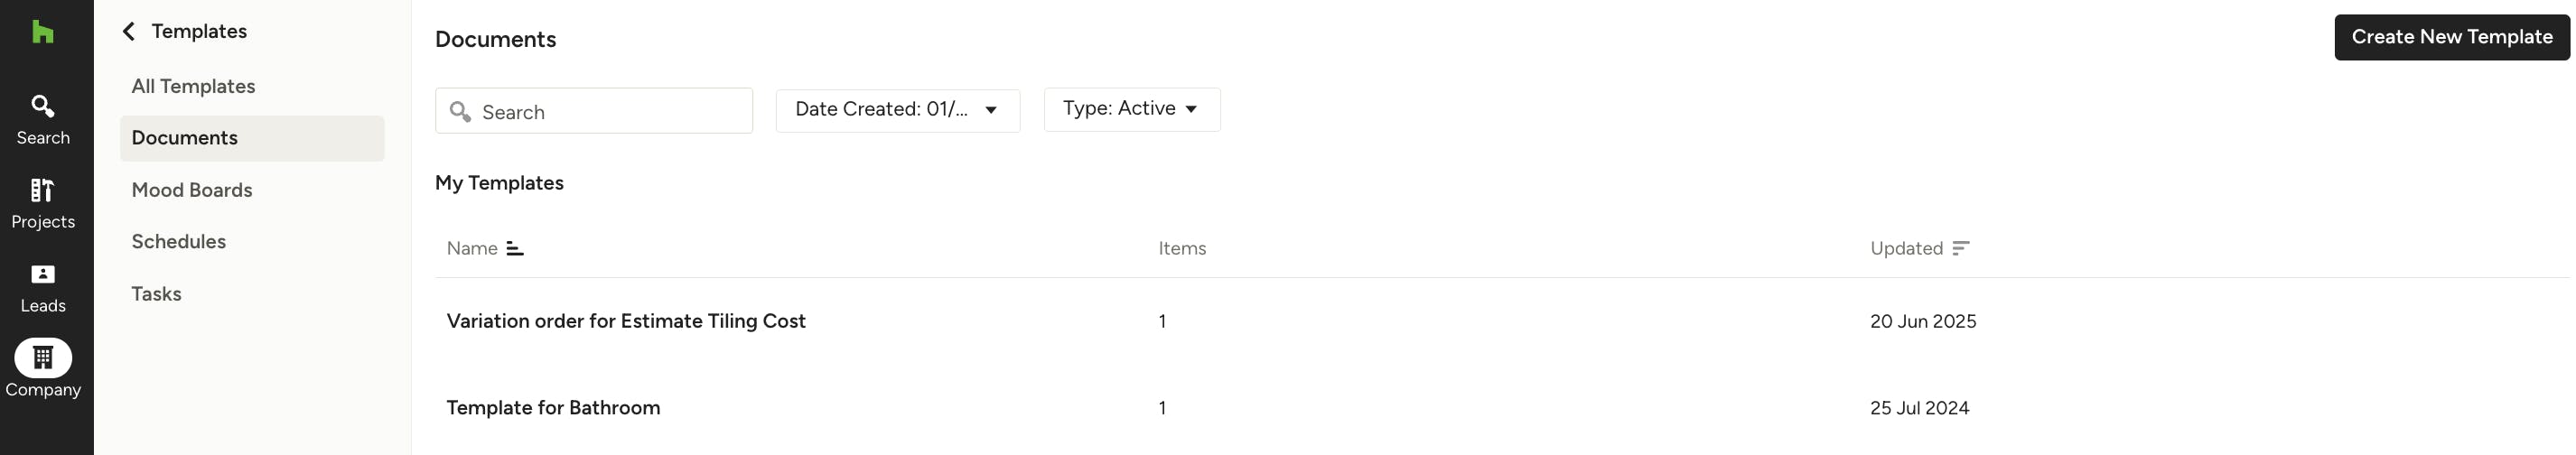Image resolution: width=2576 pixels, height=455 pixels.
Task: Open Projects from the left sidebar
Action: (43, 203)
